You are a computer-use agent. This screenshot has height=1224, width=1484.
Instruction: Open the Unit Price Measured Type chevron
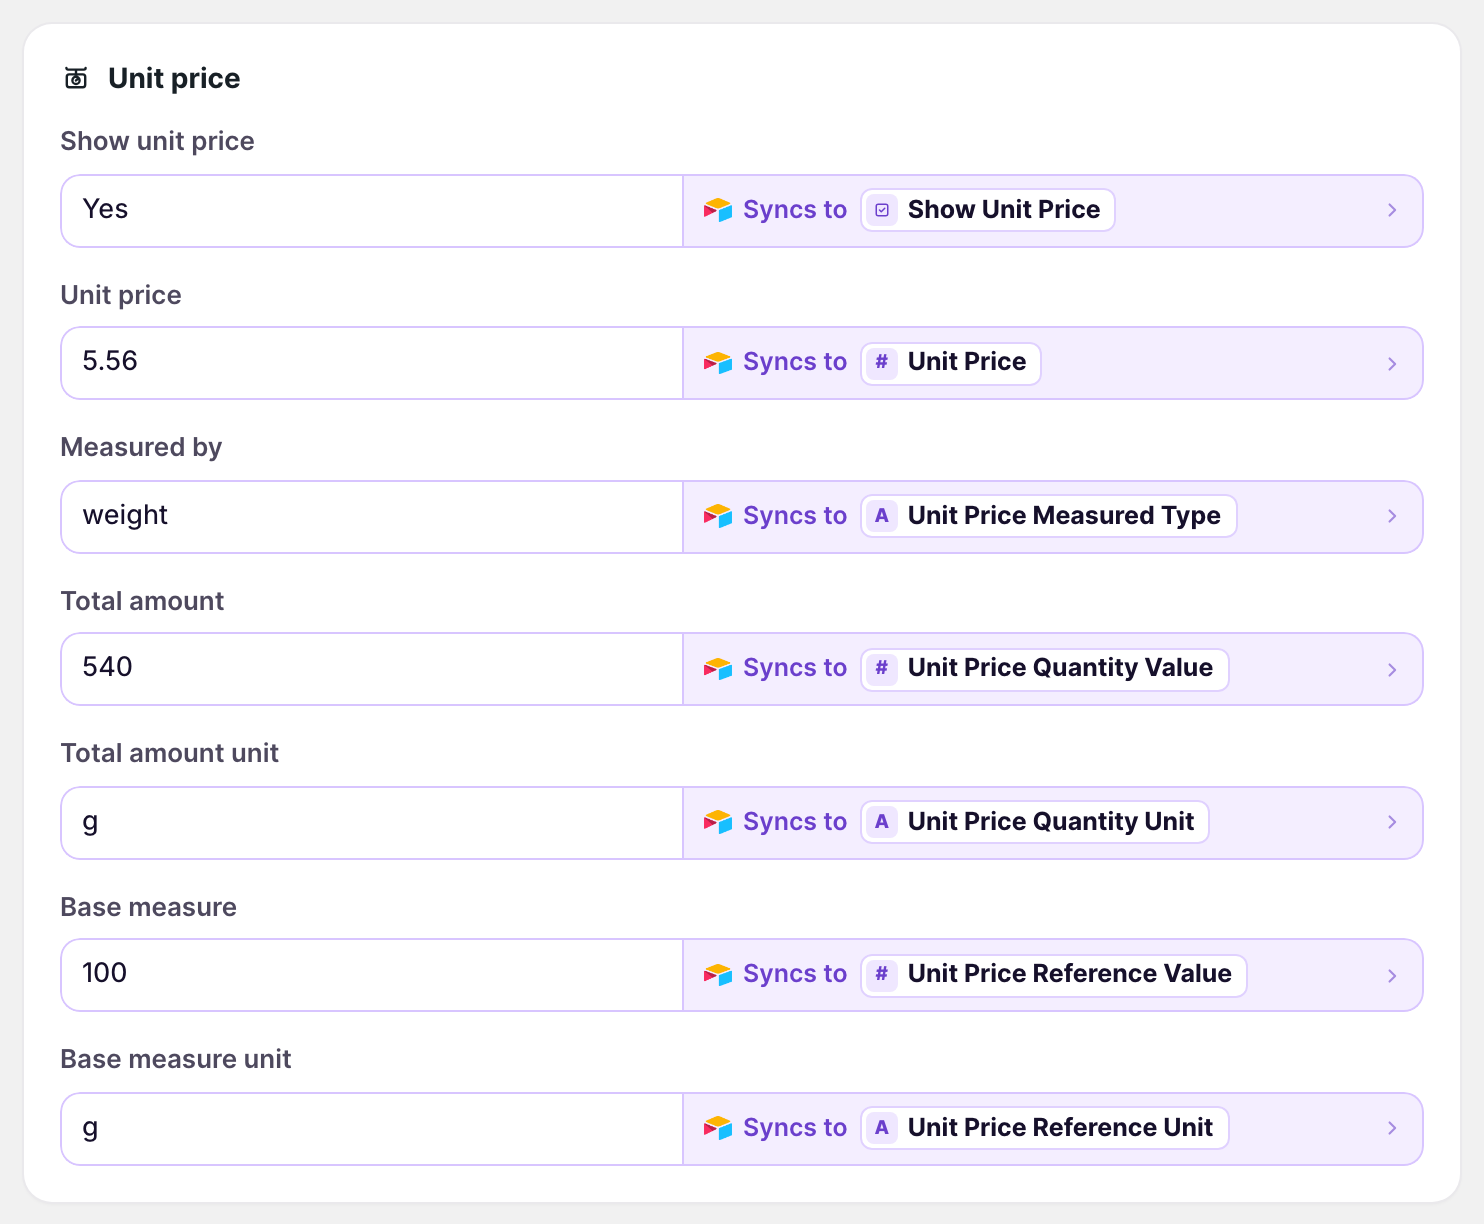1392,516
